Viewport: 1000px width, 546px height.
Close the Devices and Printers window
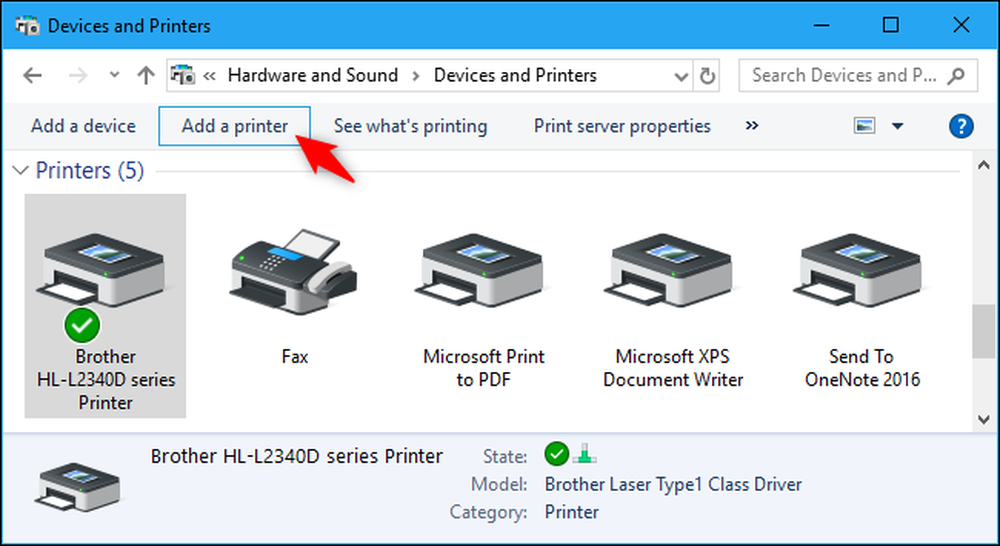tap(961, 26)
